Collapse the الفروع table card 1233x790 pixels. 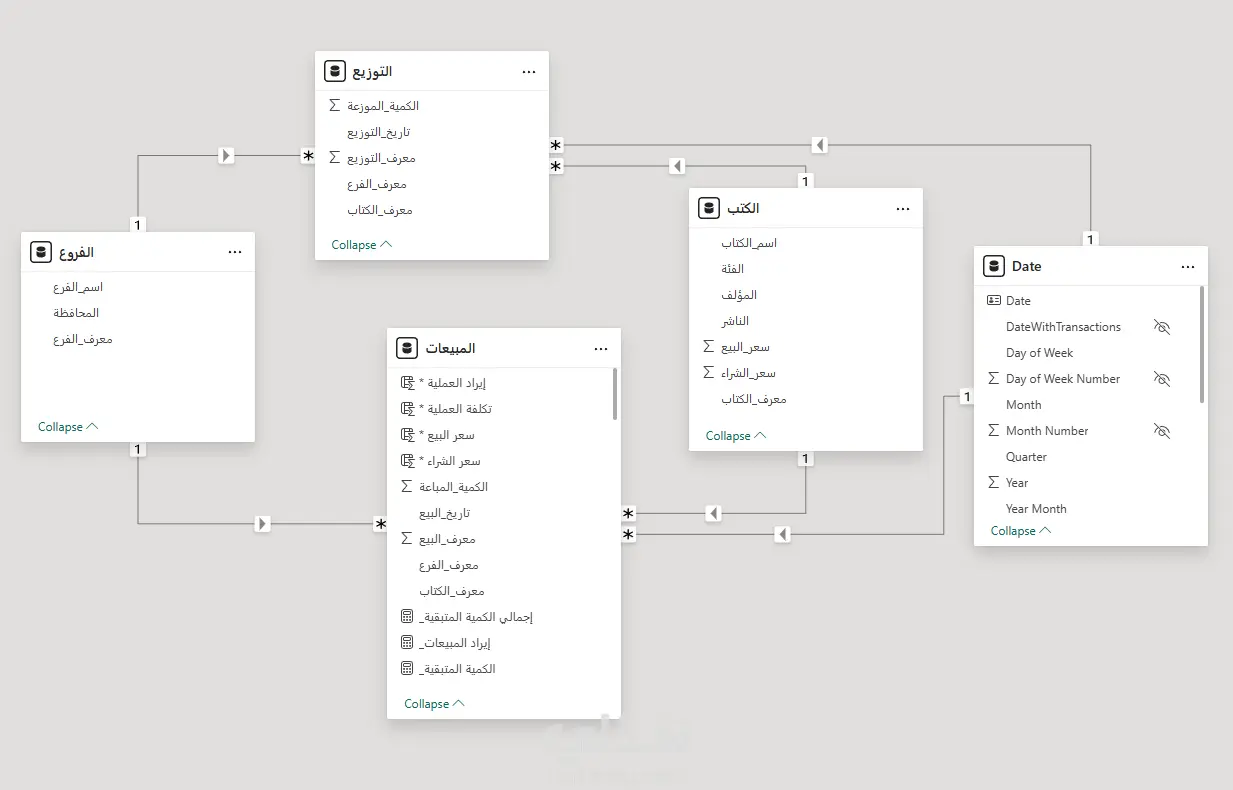point(68,427)
